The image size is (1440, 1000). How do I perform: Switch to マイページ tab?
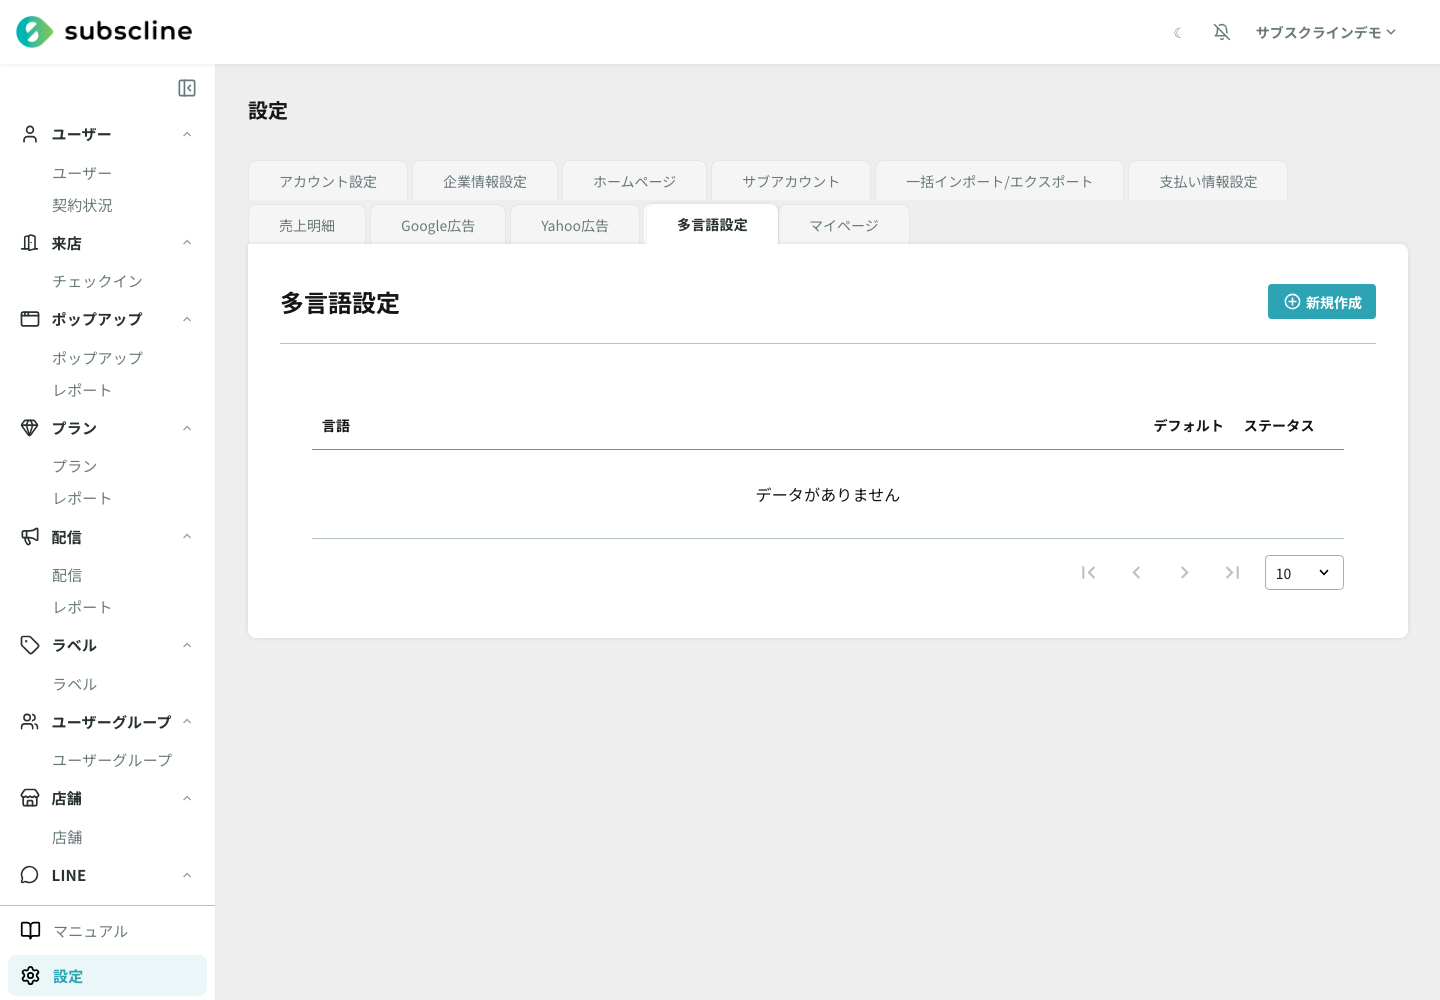pos(844,225)
